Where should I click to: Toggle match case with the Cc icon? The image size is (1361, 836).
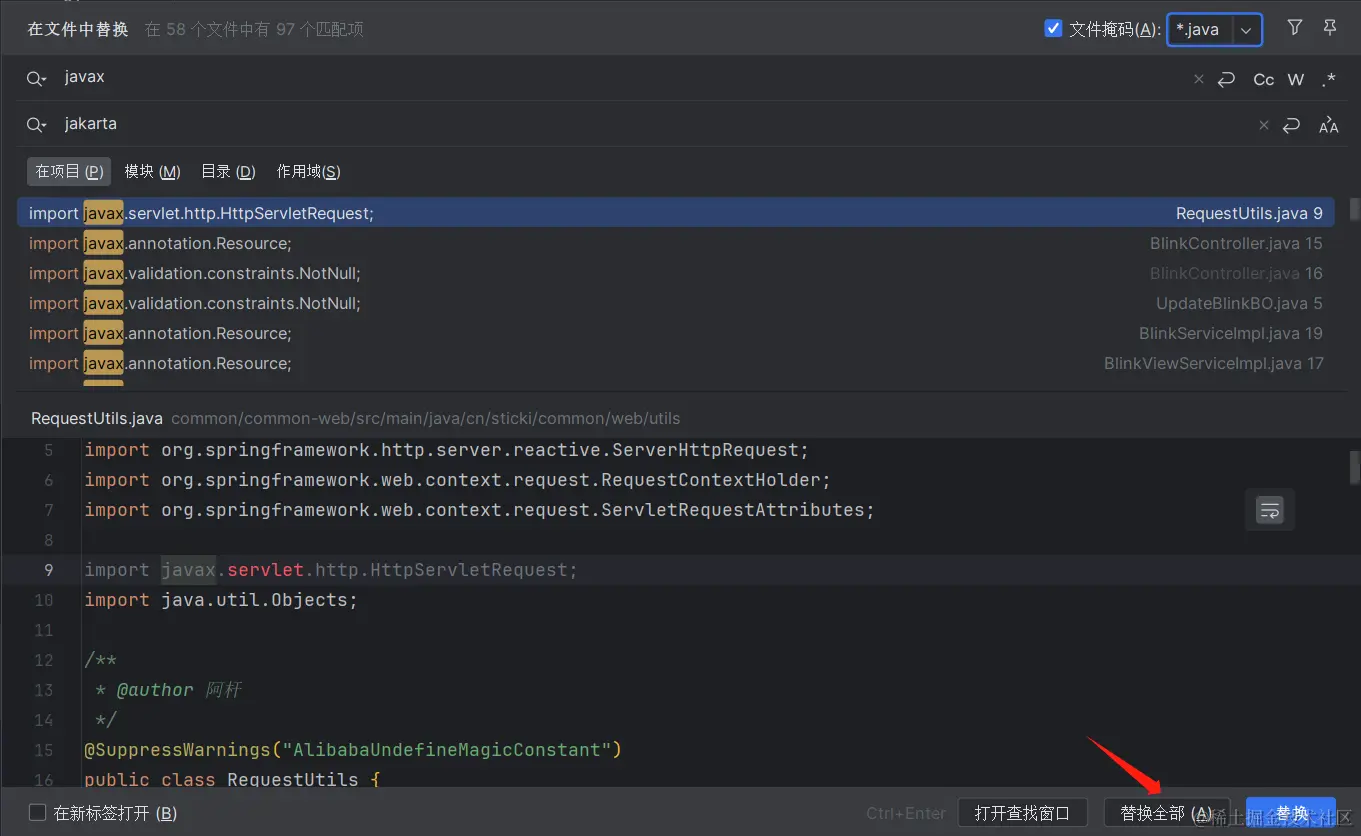[1262, 78]
